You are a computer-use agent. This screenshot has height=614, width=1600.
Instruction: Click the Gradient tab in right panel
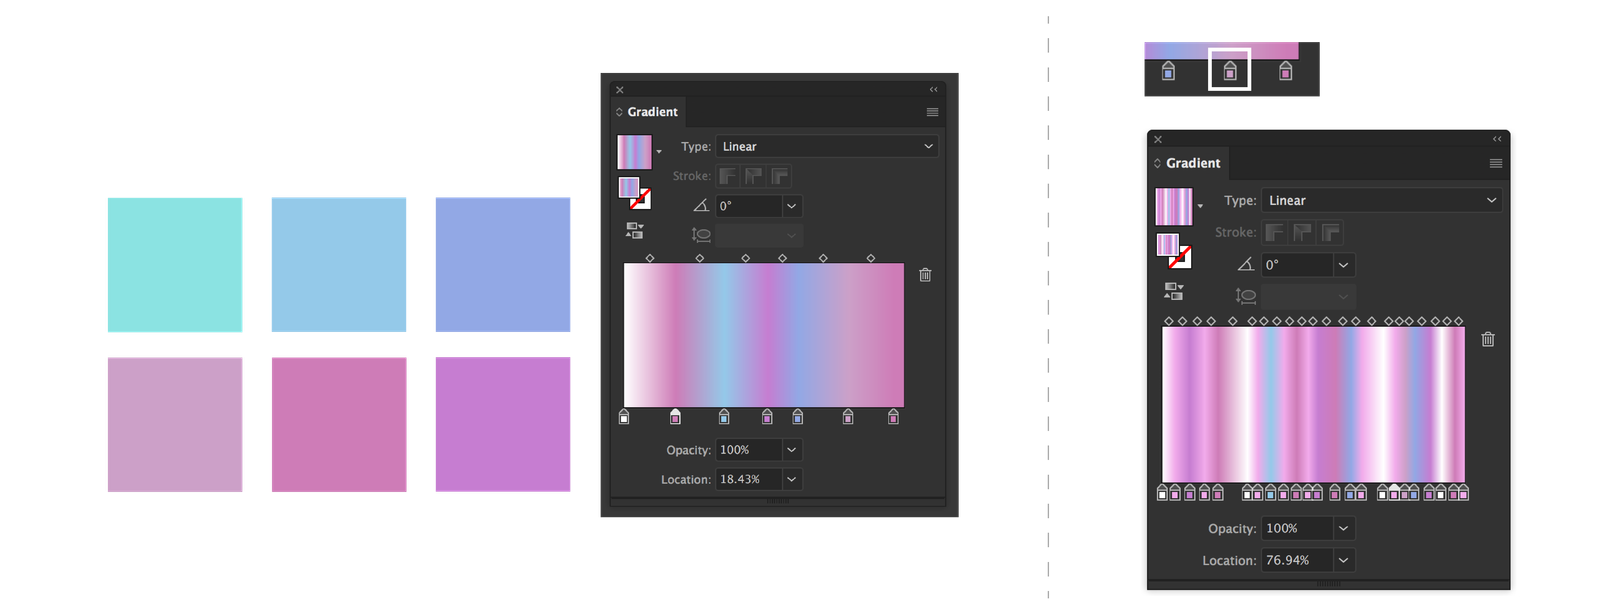point(1192,163)
